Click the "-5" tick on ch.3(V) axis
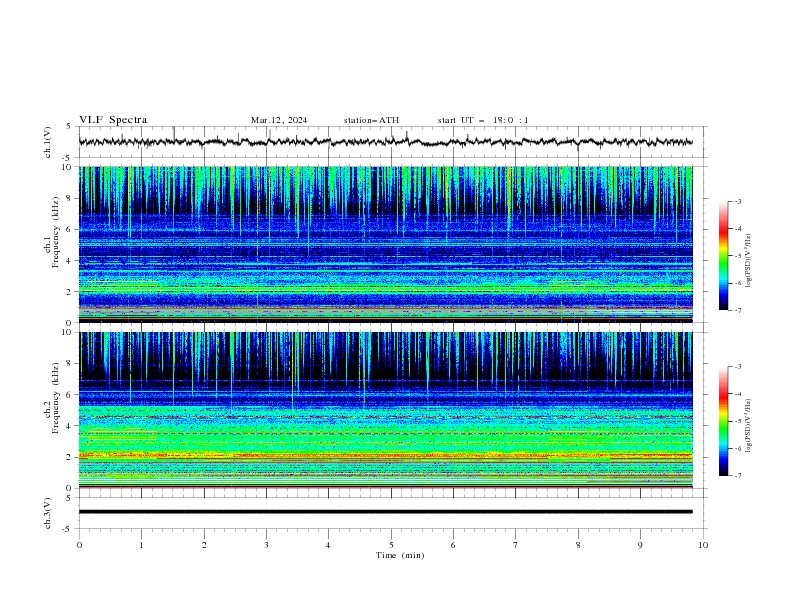The image size is (792, 612). click(x=68, y=529)
